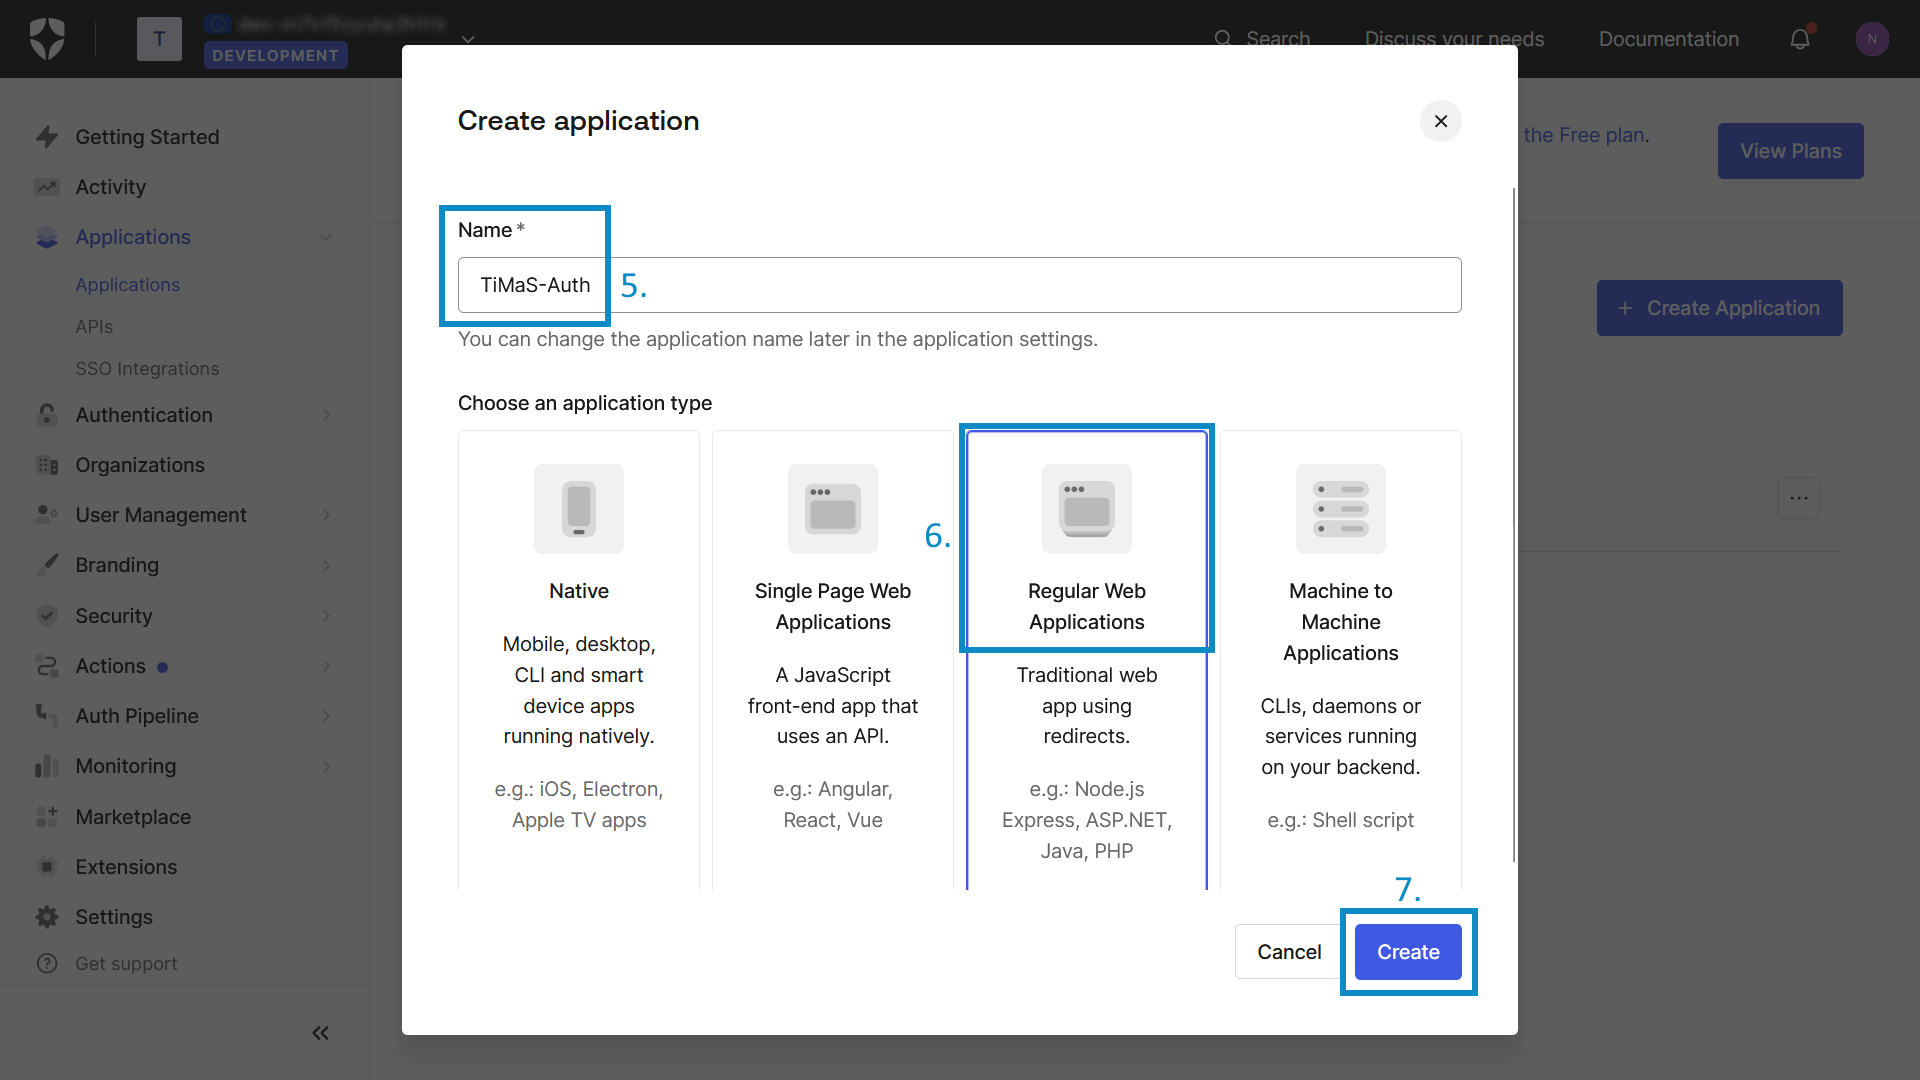This screenshot has width=1920, height=1080.
Task: Close the Create application dialog
Action: [x=1441, y=121]
